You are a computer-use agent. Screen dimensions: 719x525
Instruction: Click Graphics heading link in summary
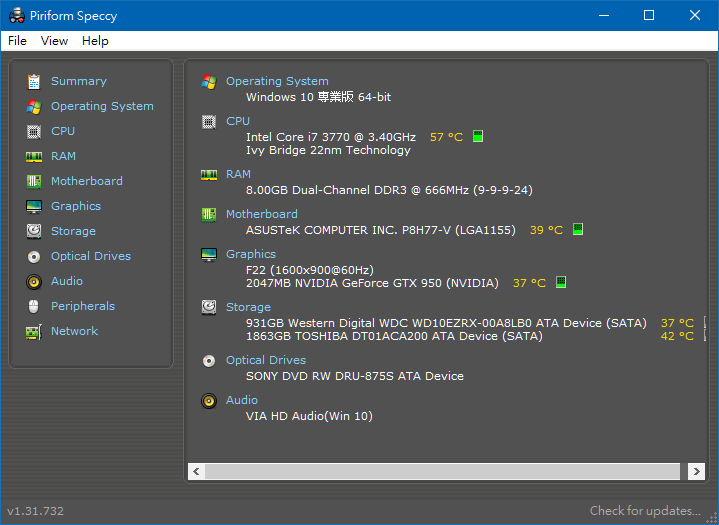(x=251, y=254)
